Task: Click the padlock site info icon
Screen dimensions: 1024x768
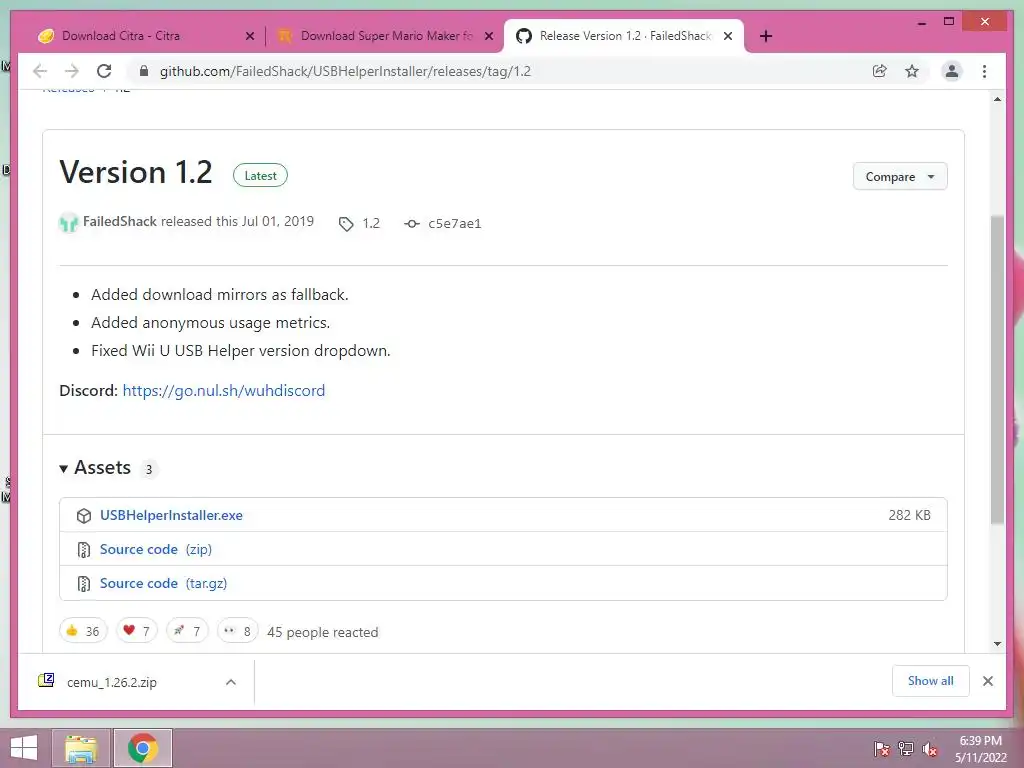Action: 144,71
